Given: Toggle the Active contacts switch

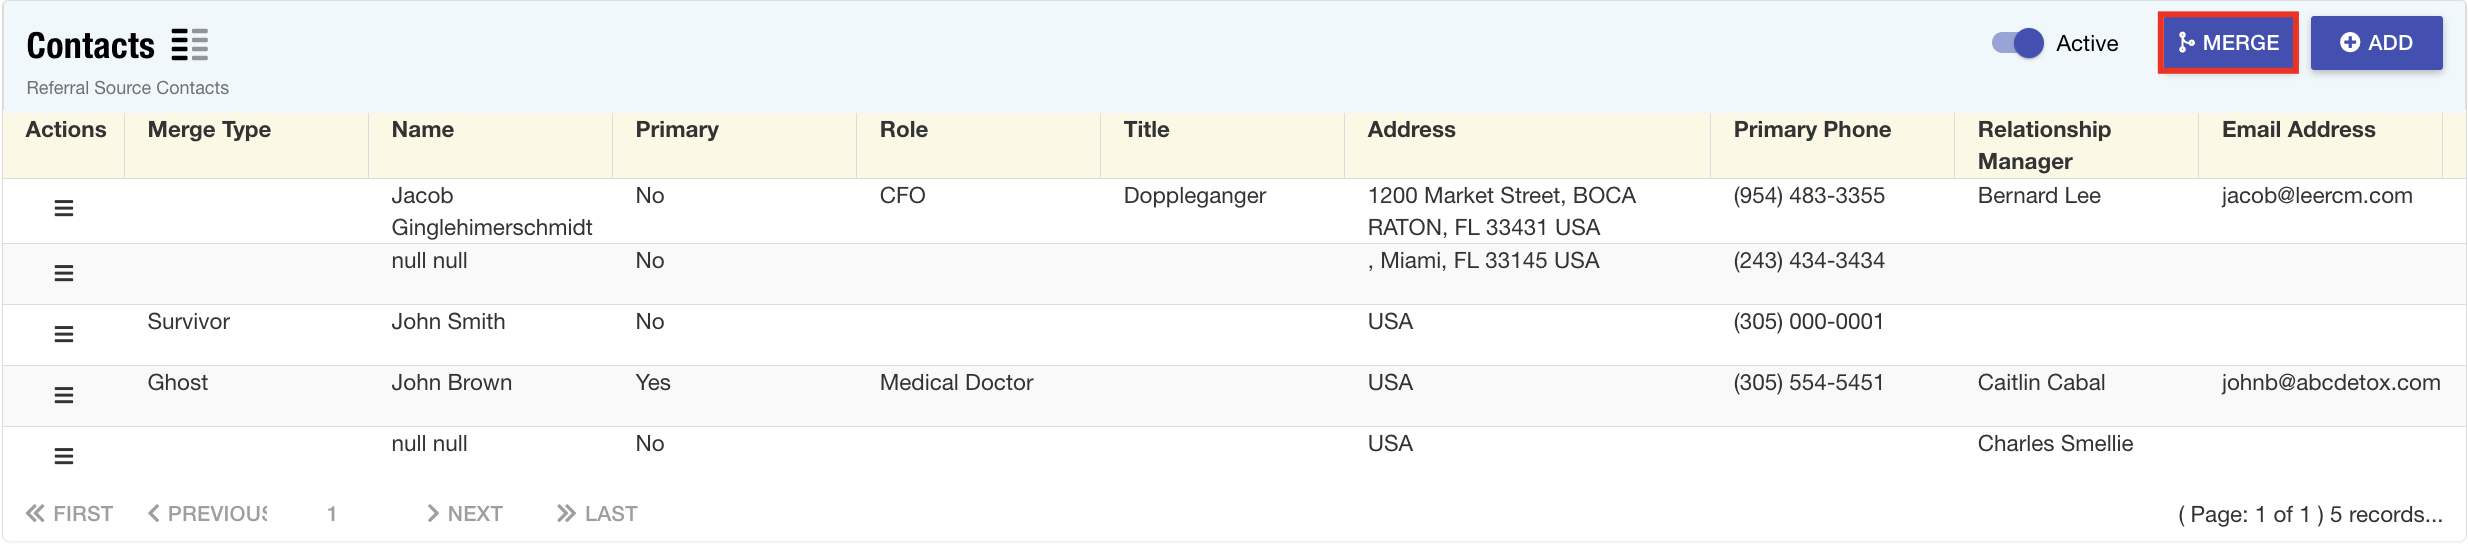Looking at the screenshot, I should pyautogui.click(x=2017, y=43).
